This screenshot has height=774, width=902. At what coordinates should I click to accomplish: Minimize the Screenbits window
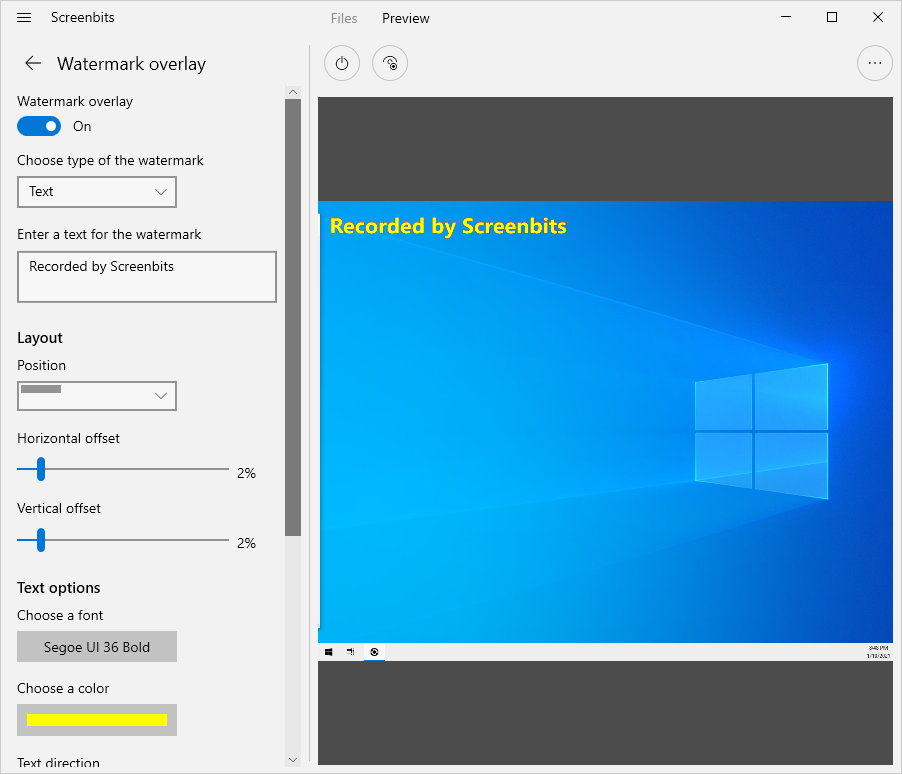[x=786, y=17]
